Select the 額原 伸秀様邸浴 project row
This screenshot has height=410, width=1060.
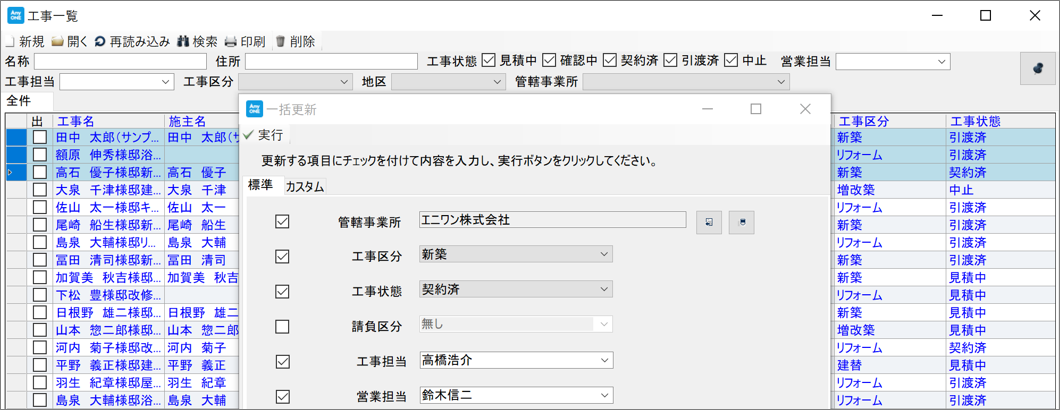pyautogui.click(x=108, y=155)
